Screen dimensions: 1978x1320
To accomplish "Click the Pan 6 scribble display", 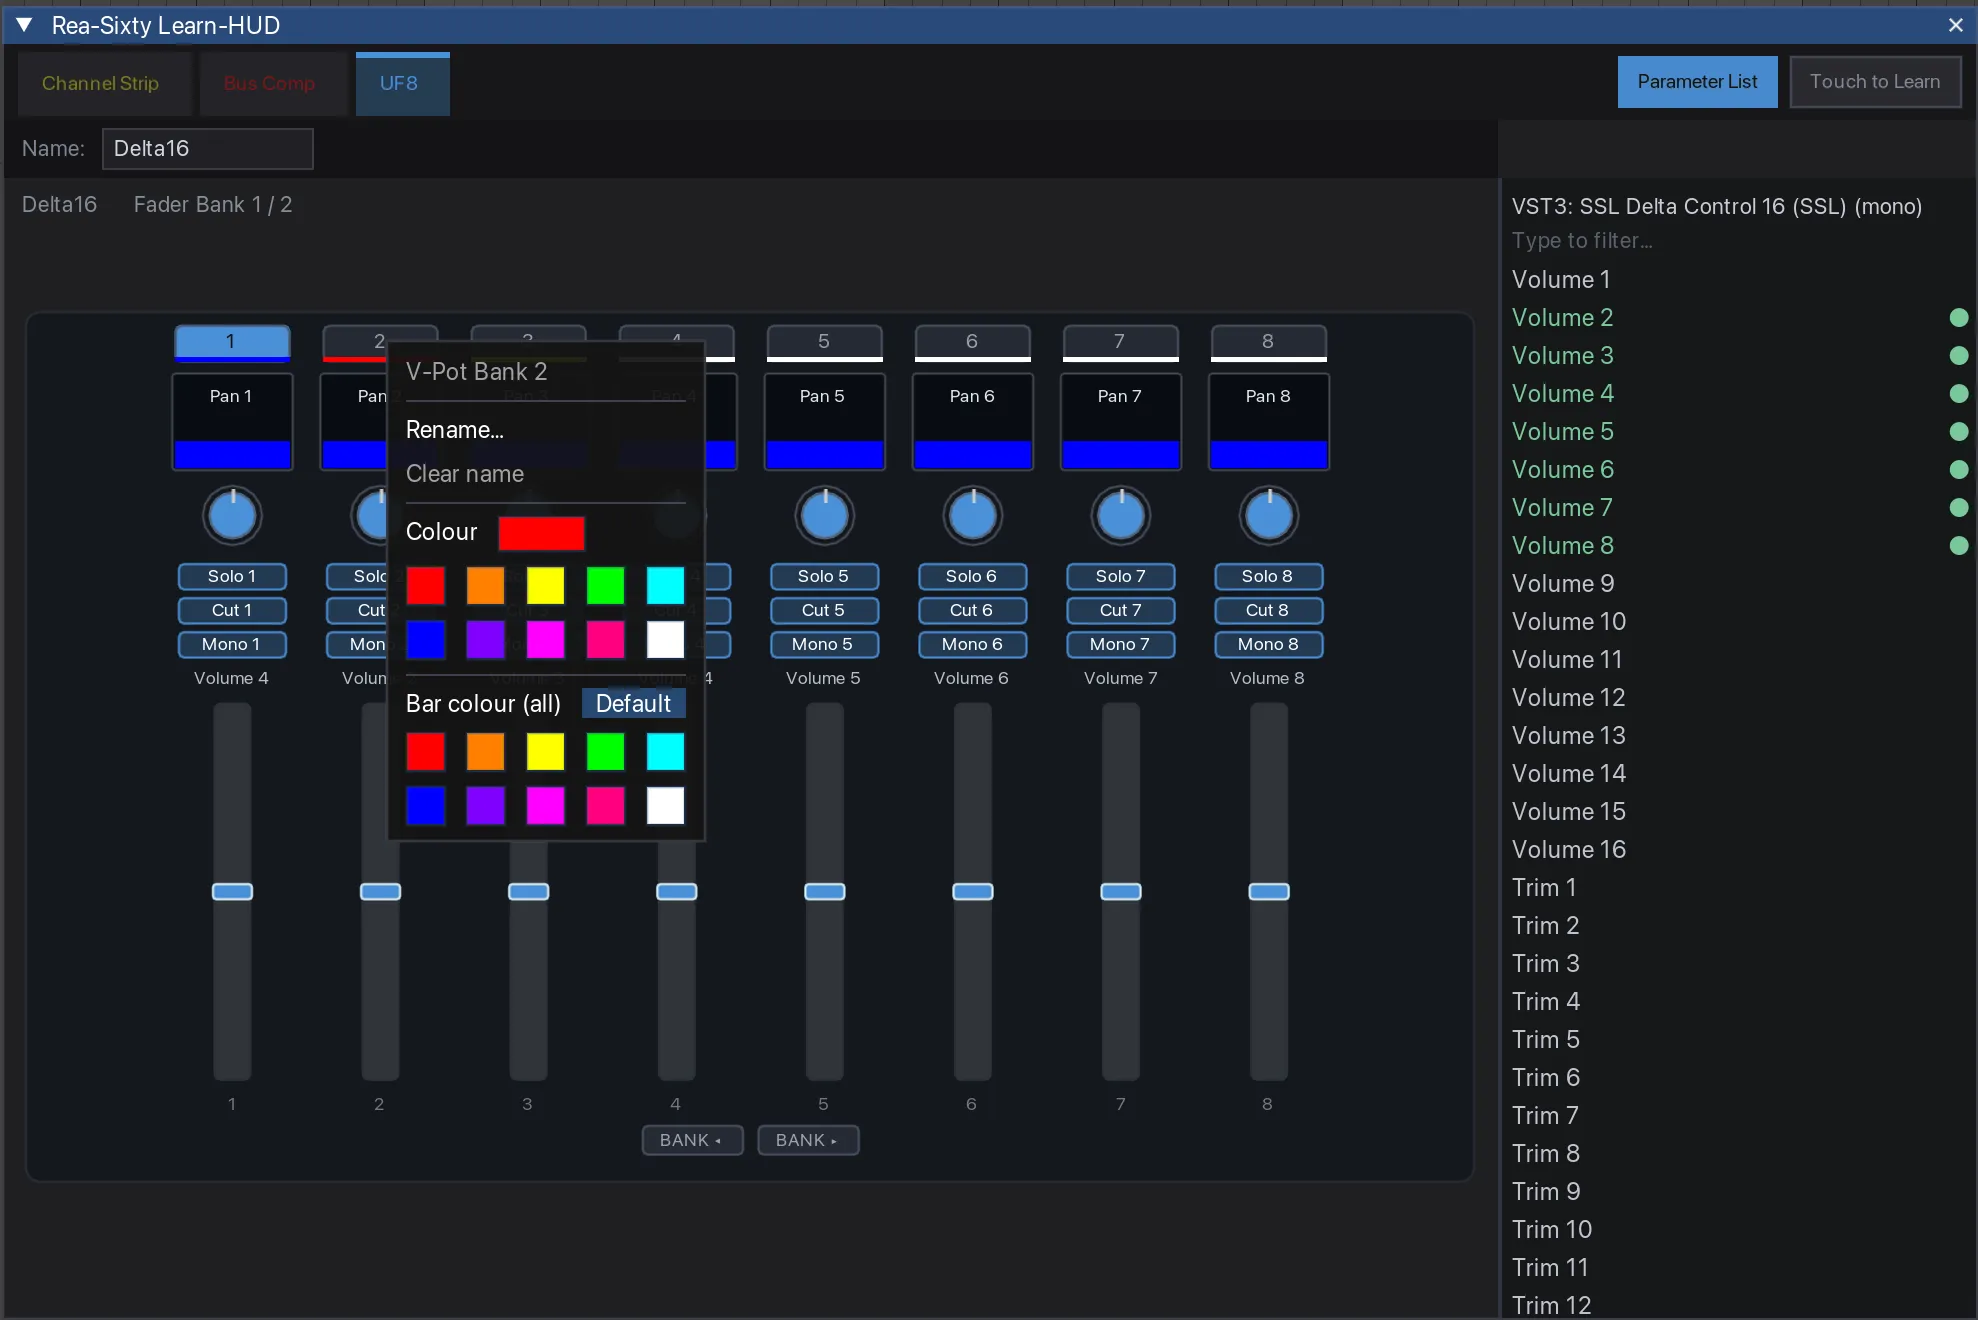I will click(x=972, y=421).
